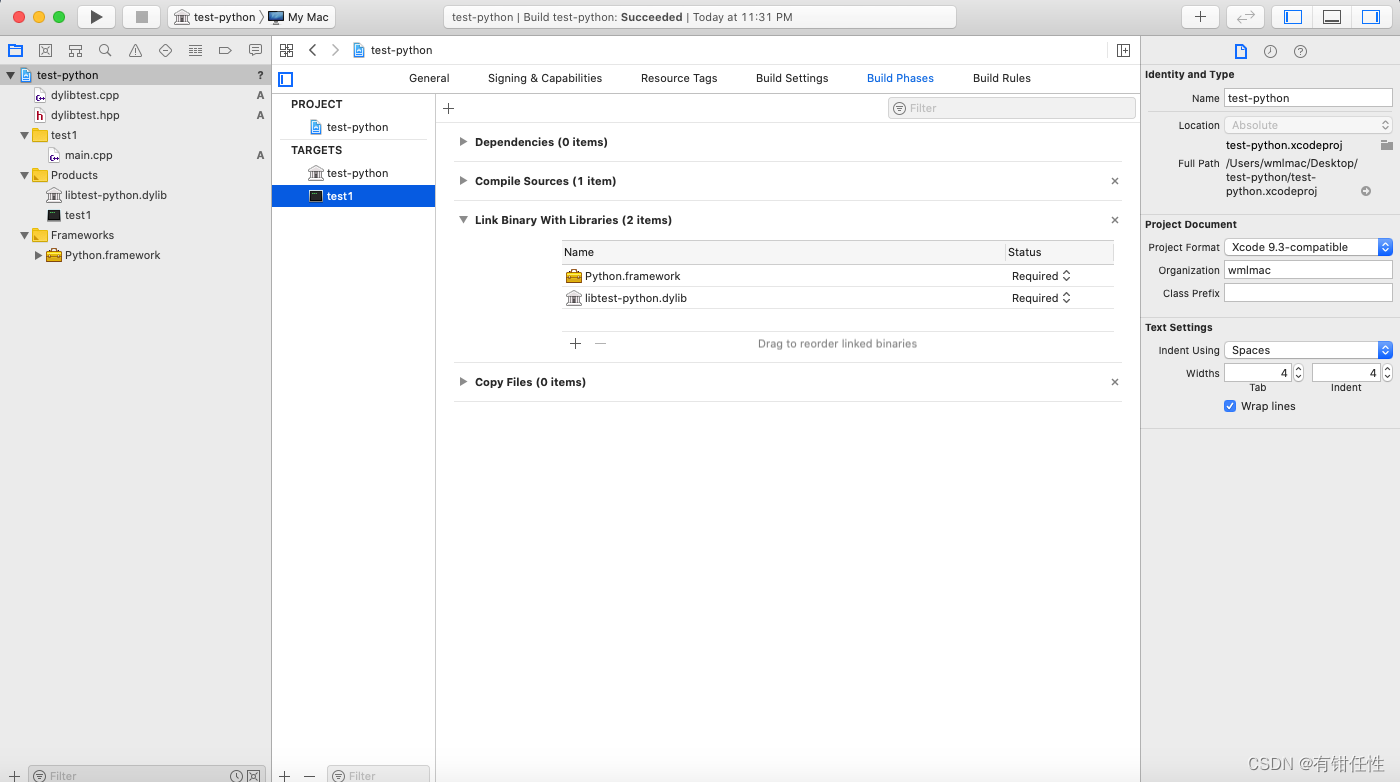This screenshot has width=1400, height=782.
Task: Go forward with the right chevron
Action: point(335,50)
